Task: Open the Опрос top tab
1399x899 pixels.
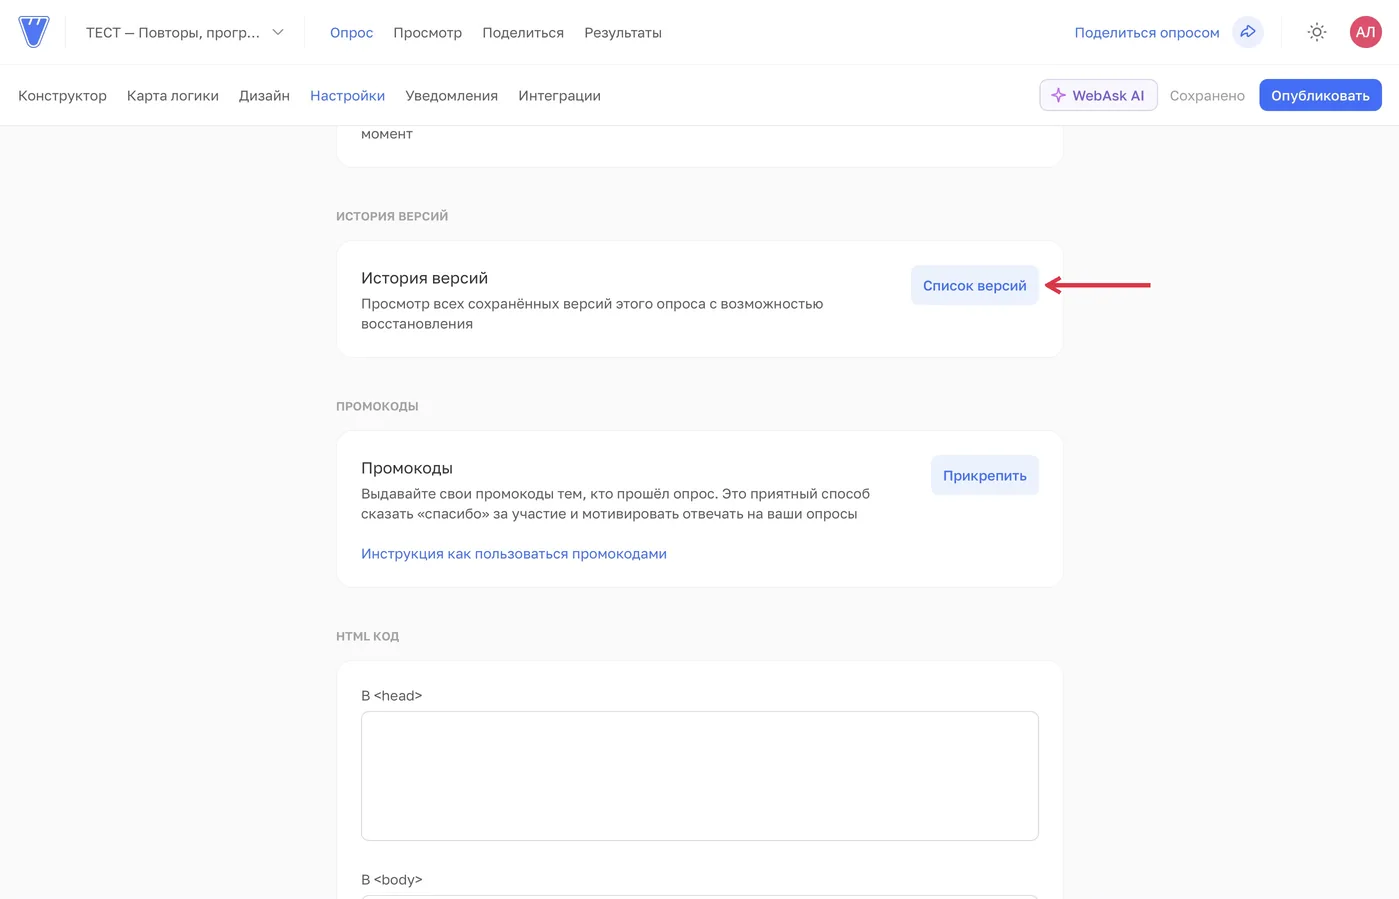Action: (351, 33)
